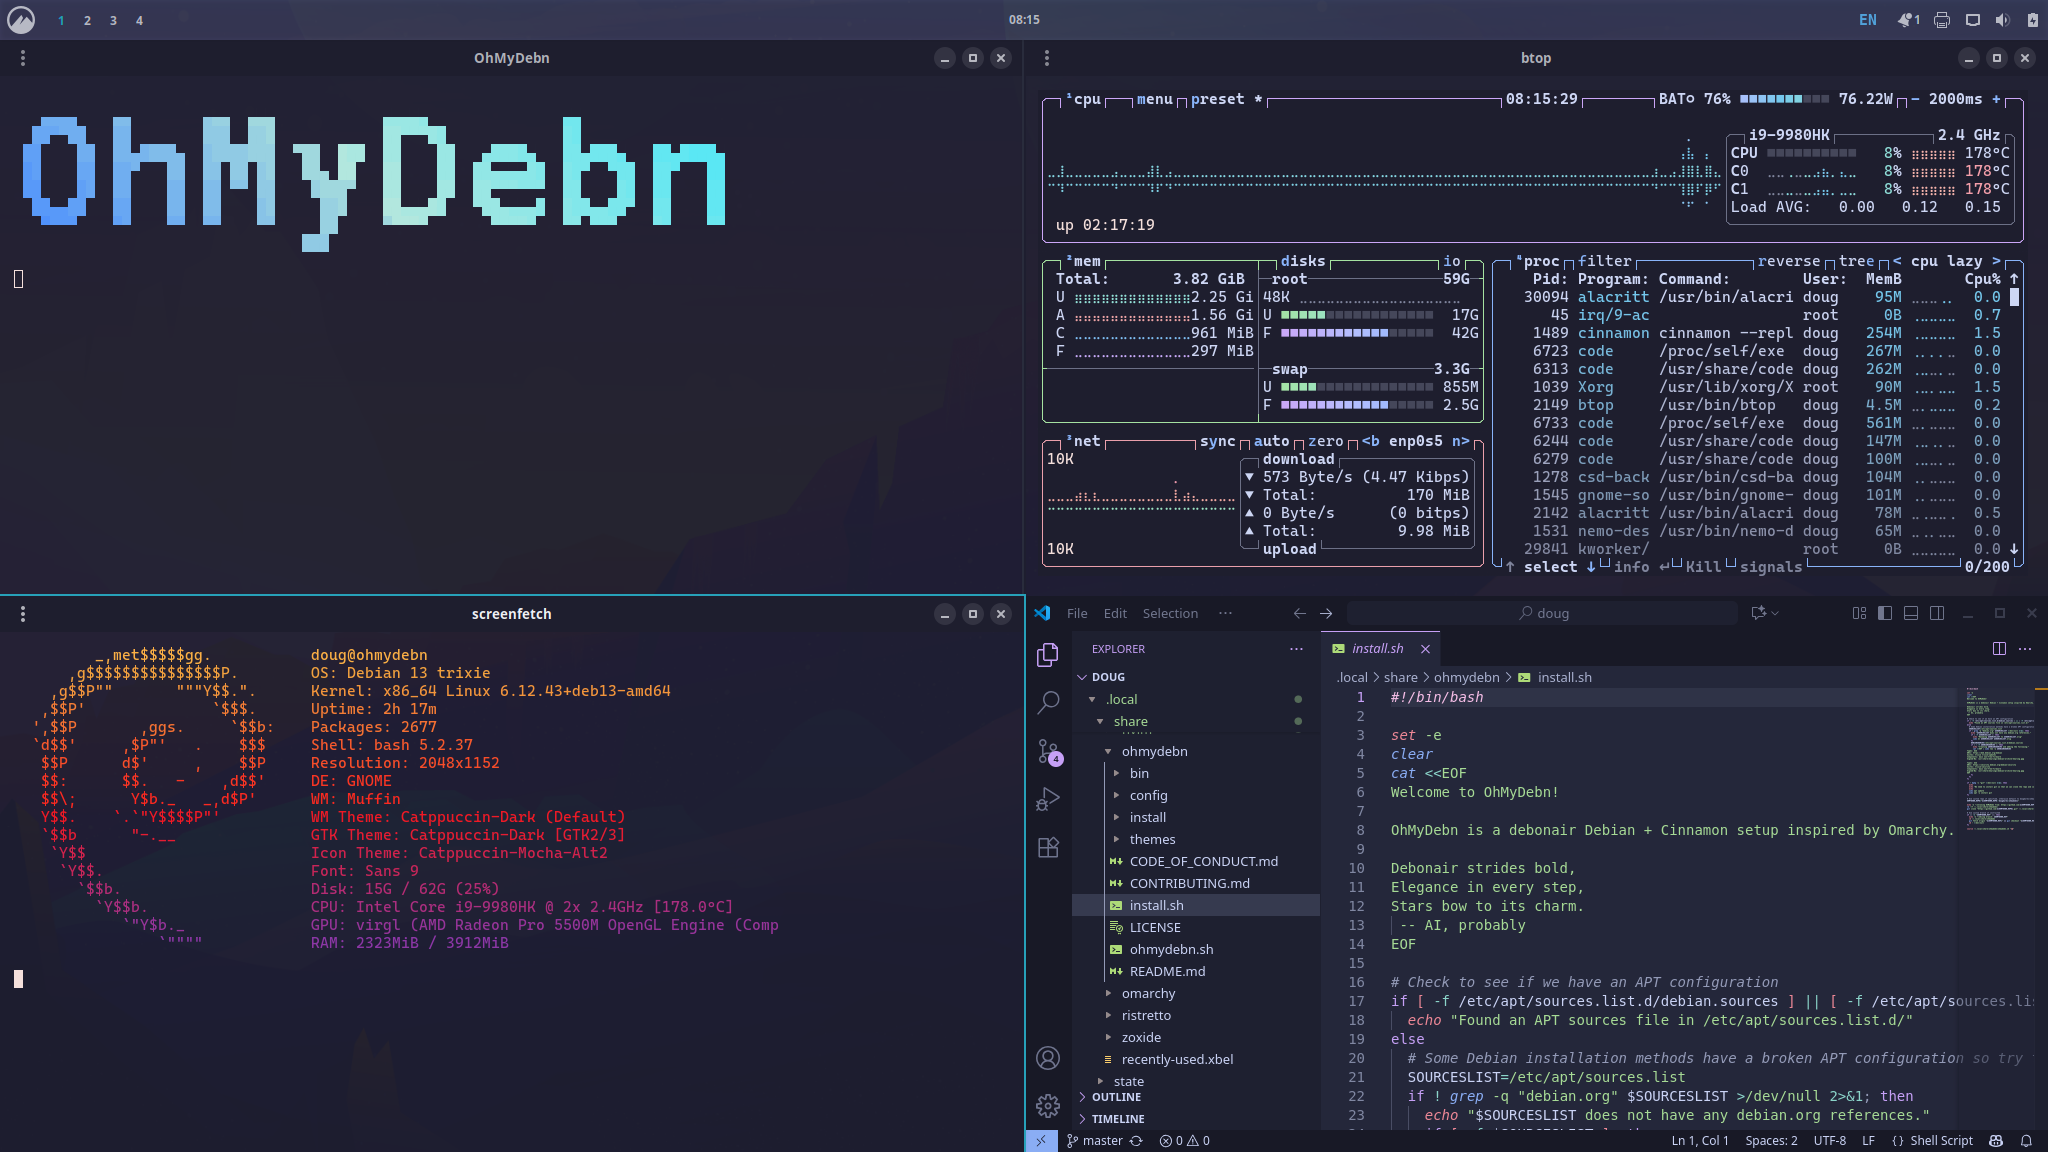The image size is (2048, 1152).
Task: Expand the TIMELINE section
Action: pyautogui.click(x=1118, y=1119)
